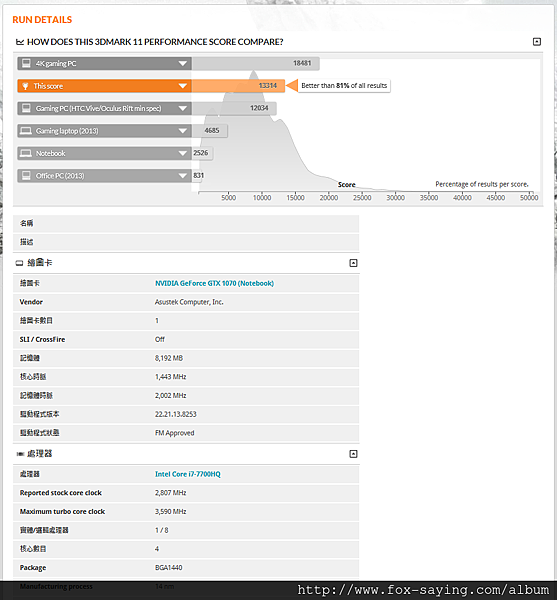Click the laptop icon for Gaming laptop (2013)
This screenshot has width=557, height=600.
(26, 131)
